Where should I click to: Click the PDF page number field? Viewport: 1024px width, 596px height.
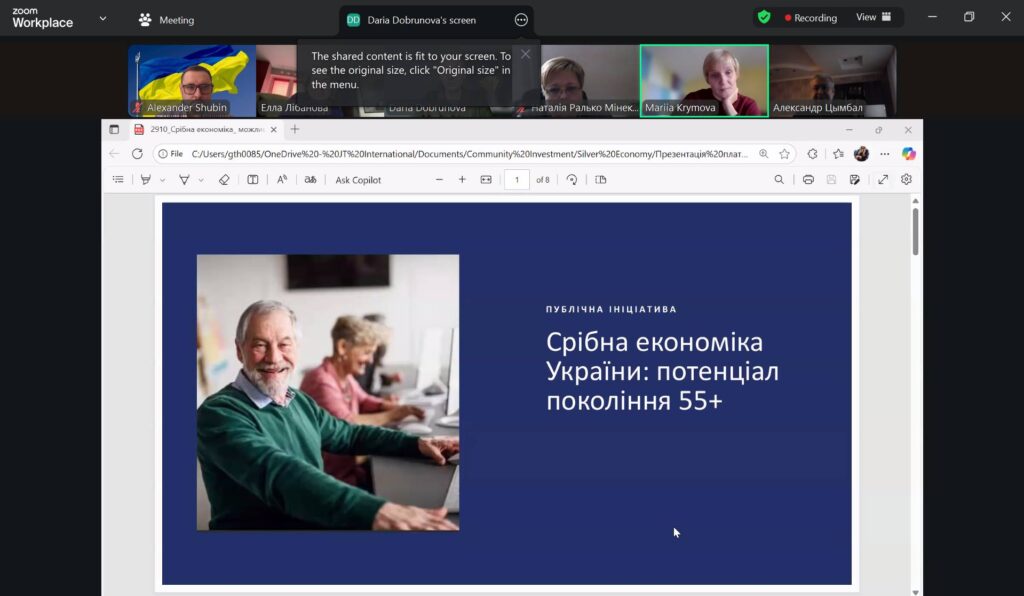point(517,180)
